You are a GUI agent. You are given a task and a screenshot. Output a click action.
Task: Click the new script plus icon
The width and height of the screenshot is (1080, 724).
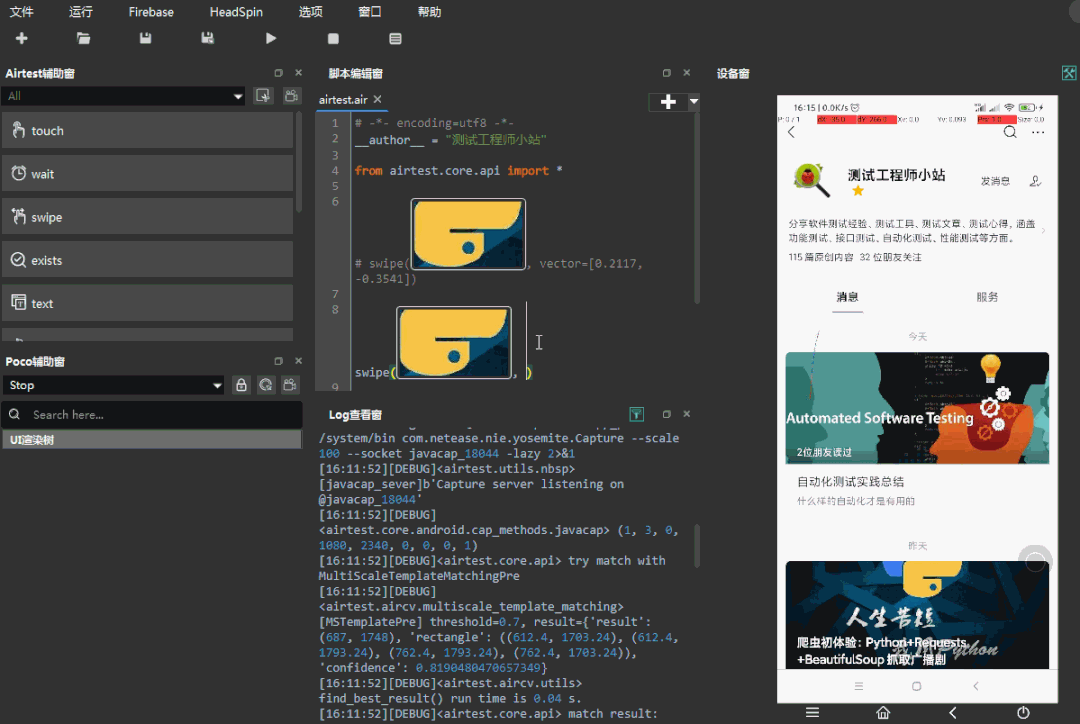21,39
